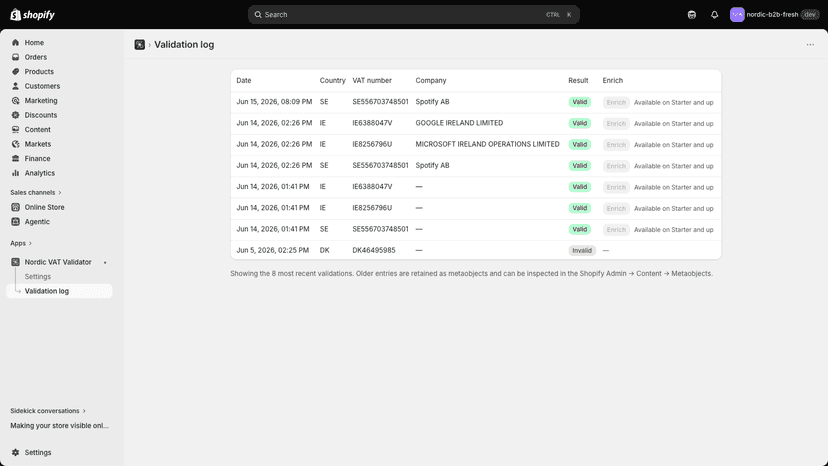
Task: Expand Sidekick conversations section
Action: (x=48, y=411)
